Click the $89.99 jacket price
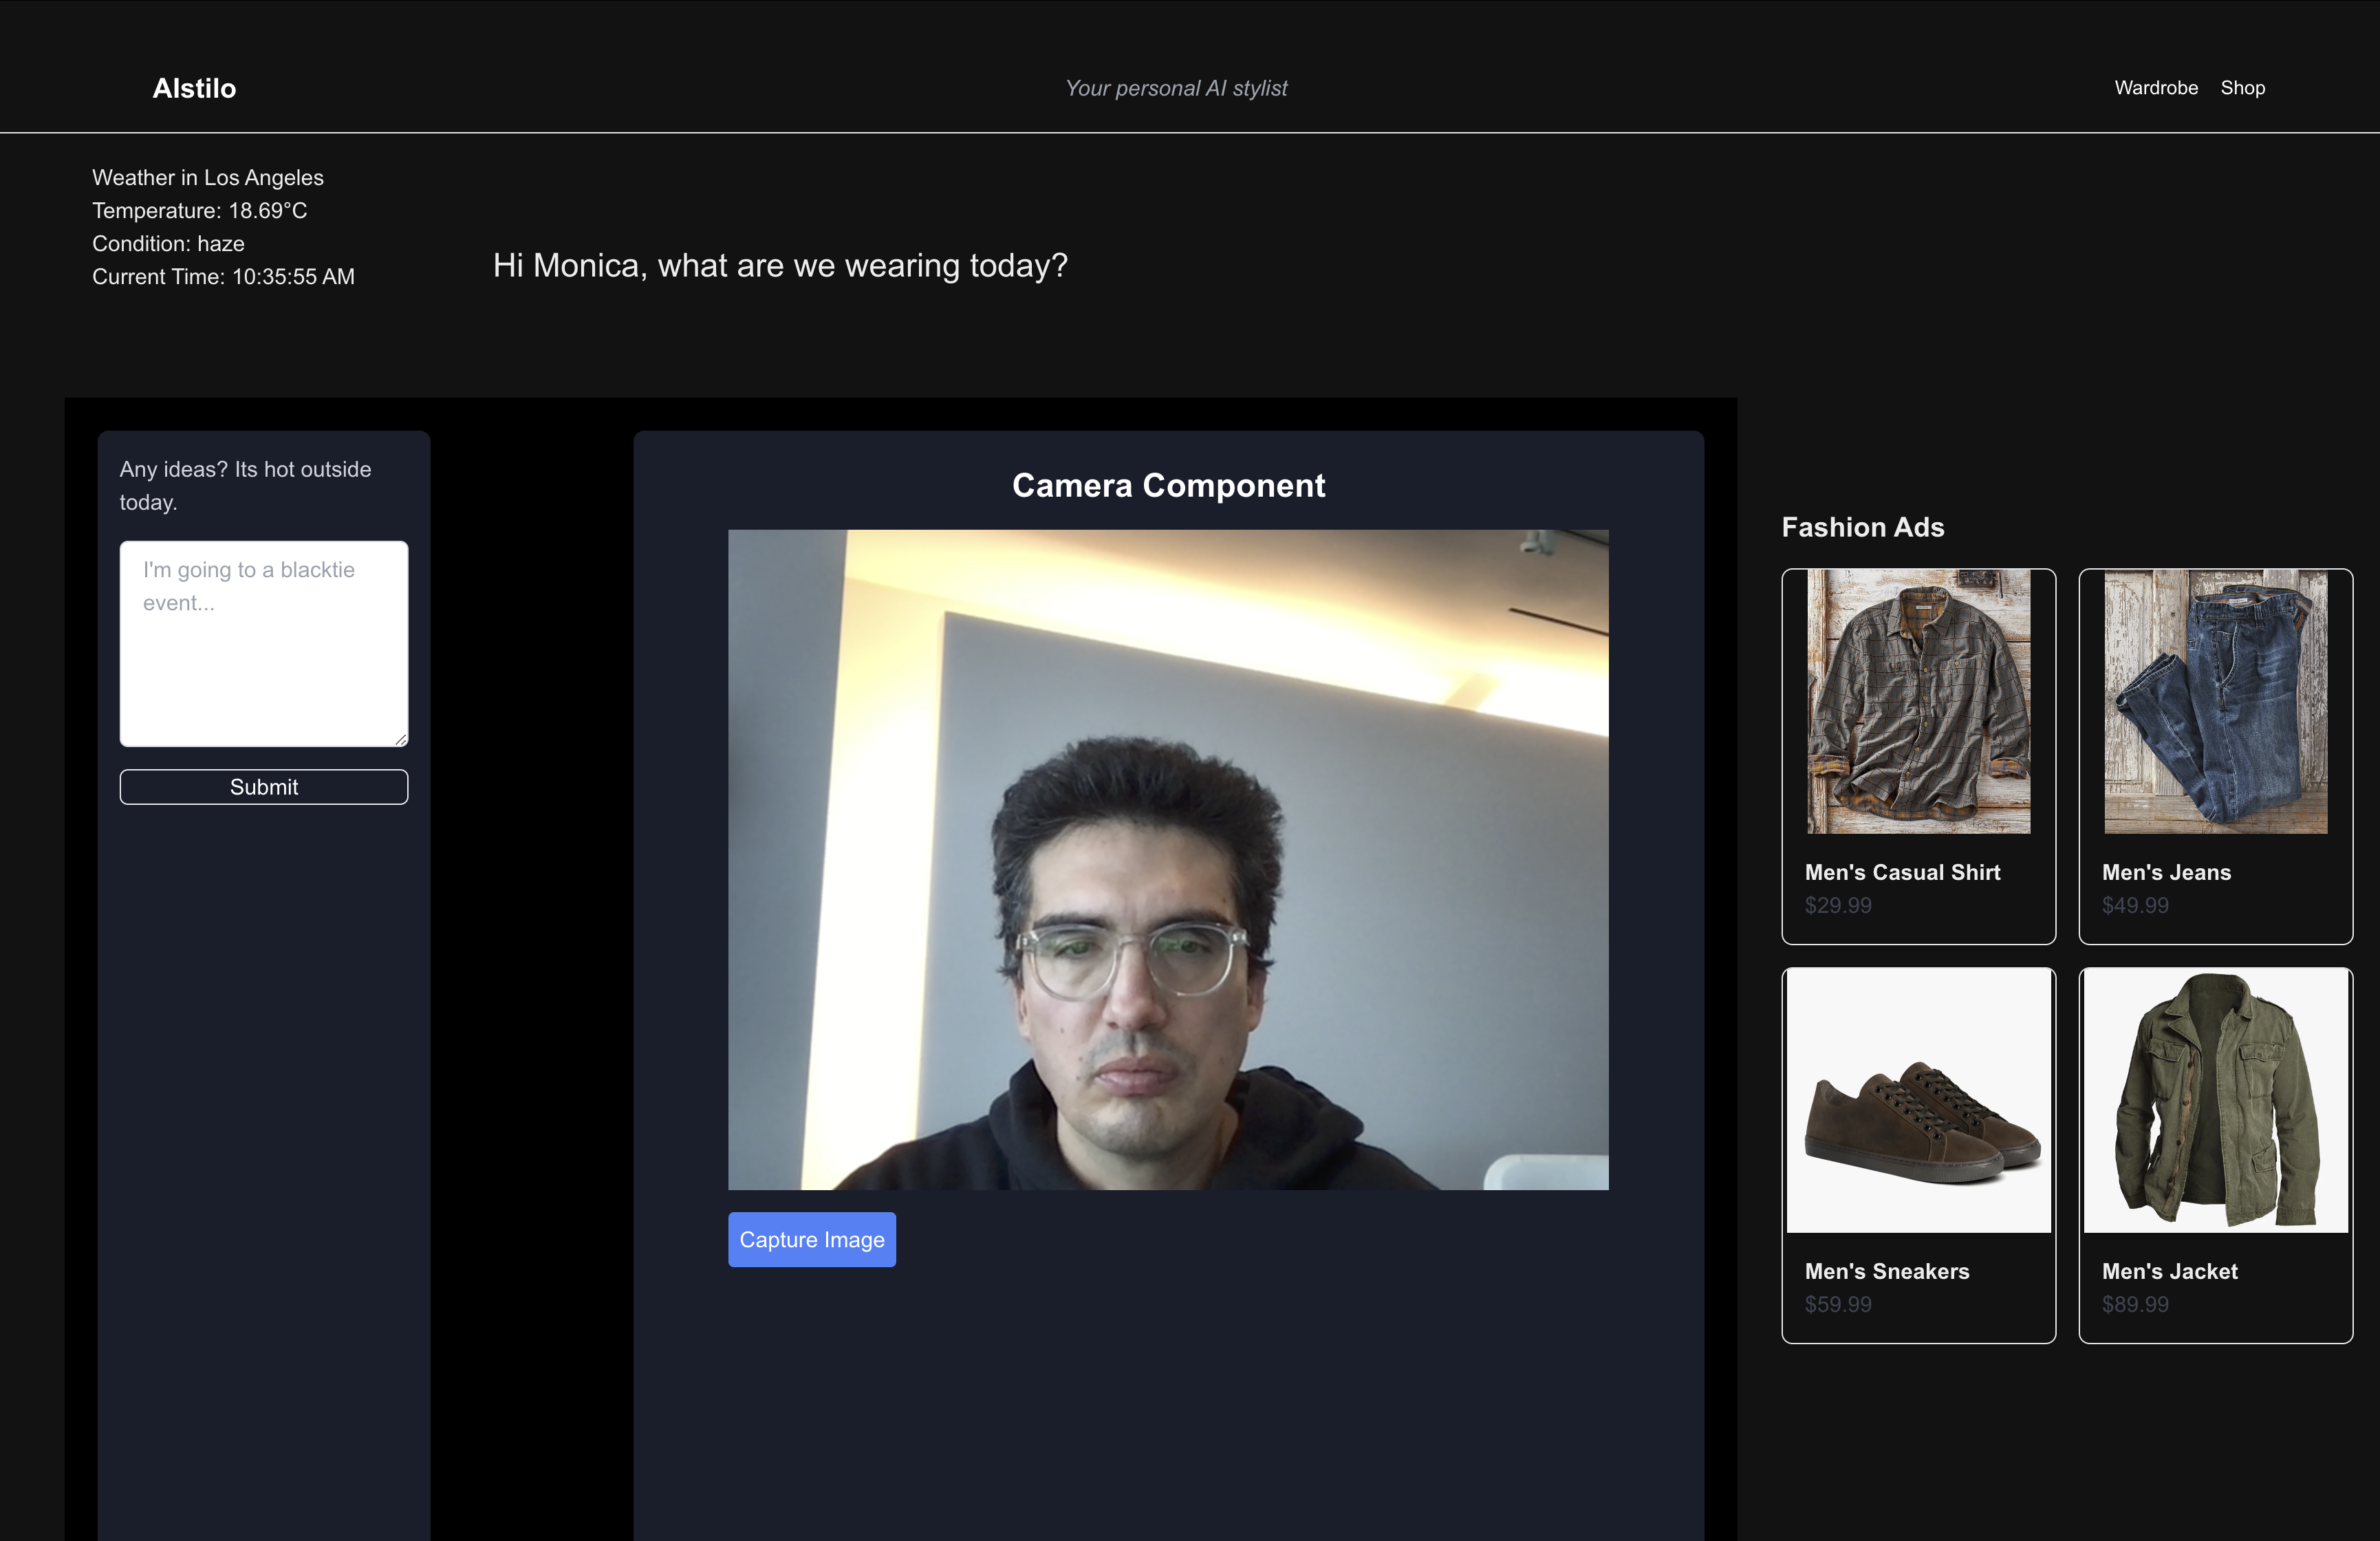This screenshot has height=1541, width=2380. pos(2134,1304)
